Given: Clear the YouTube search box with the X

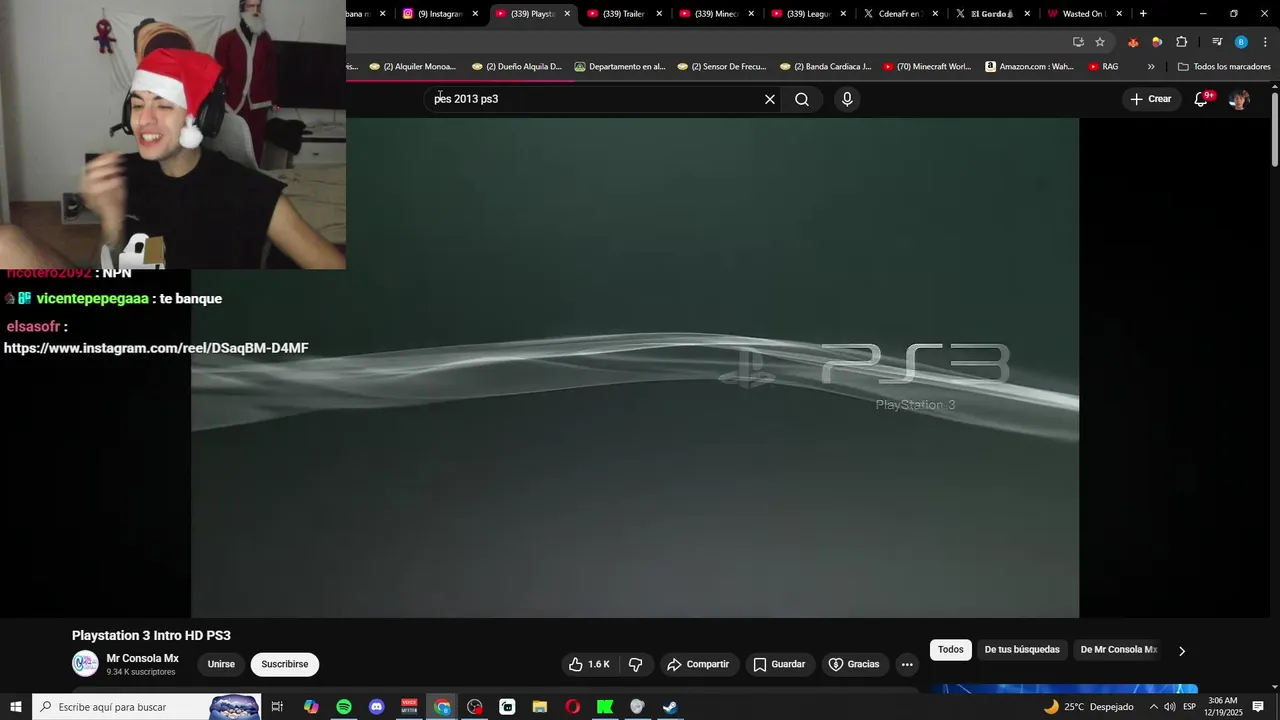Looking at the screenshot, I should pyautogui.click(x=770, y=99).
